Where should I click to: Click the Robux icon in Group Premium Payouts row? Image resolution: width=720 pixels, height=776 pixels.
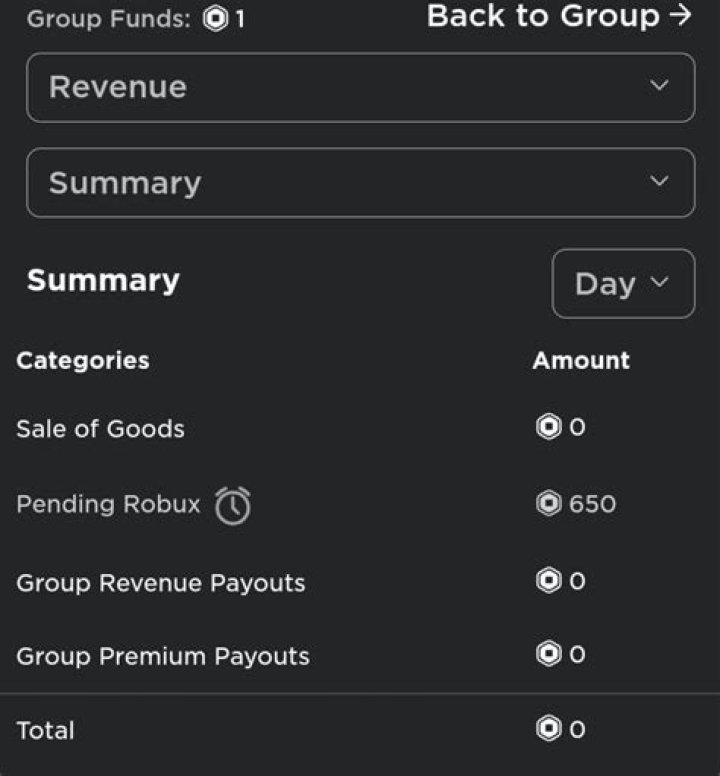(x=549, y=654)
